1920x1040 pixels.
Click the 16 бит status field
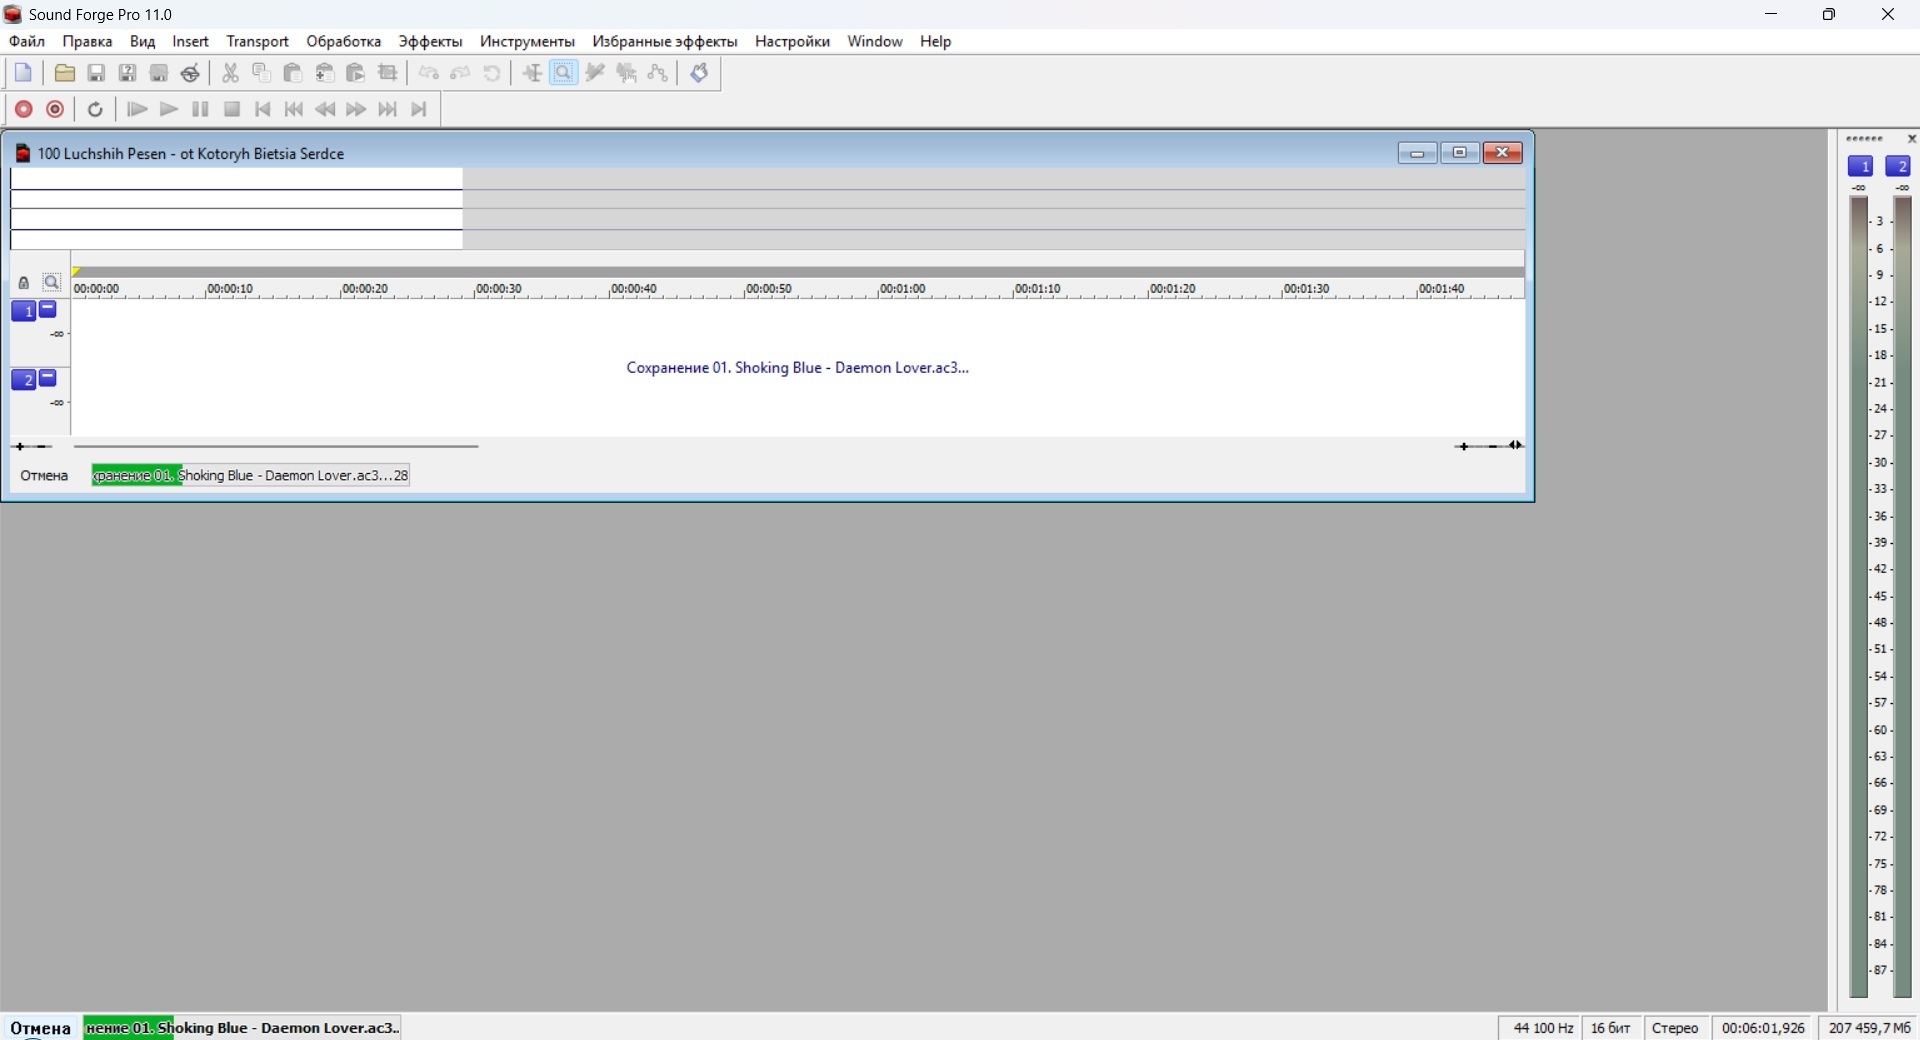coord(1611,1028)
